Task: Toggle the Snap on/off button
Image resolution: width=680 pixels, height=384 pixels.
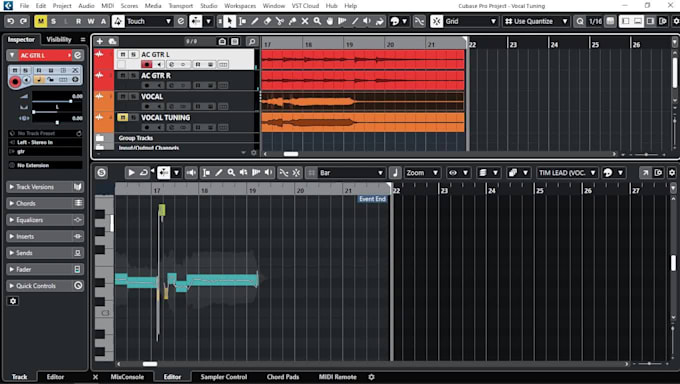Action: (x=437, y=21)
